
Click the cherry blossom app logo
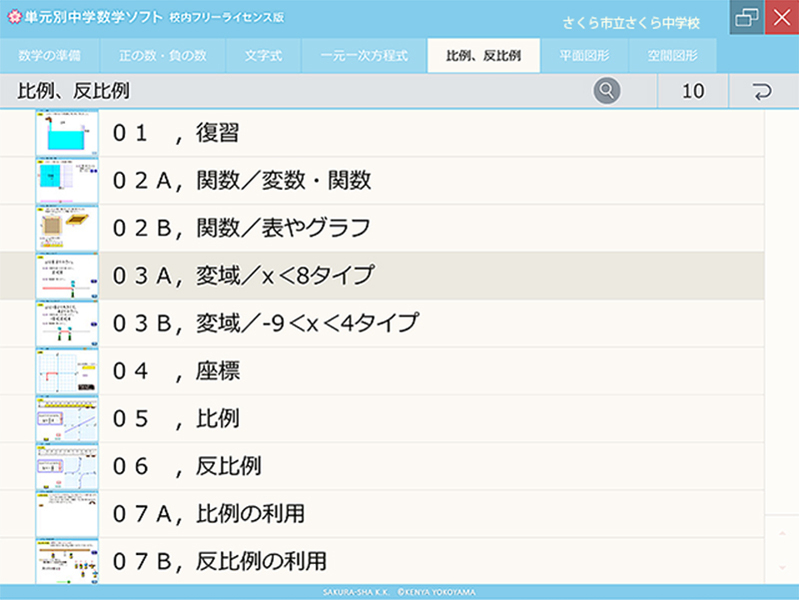13,19
